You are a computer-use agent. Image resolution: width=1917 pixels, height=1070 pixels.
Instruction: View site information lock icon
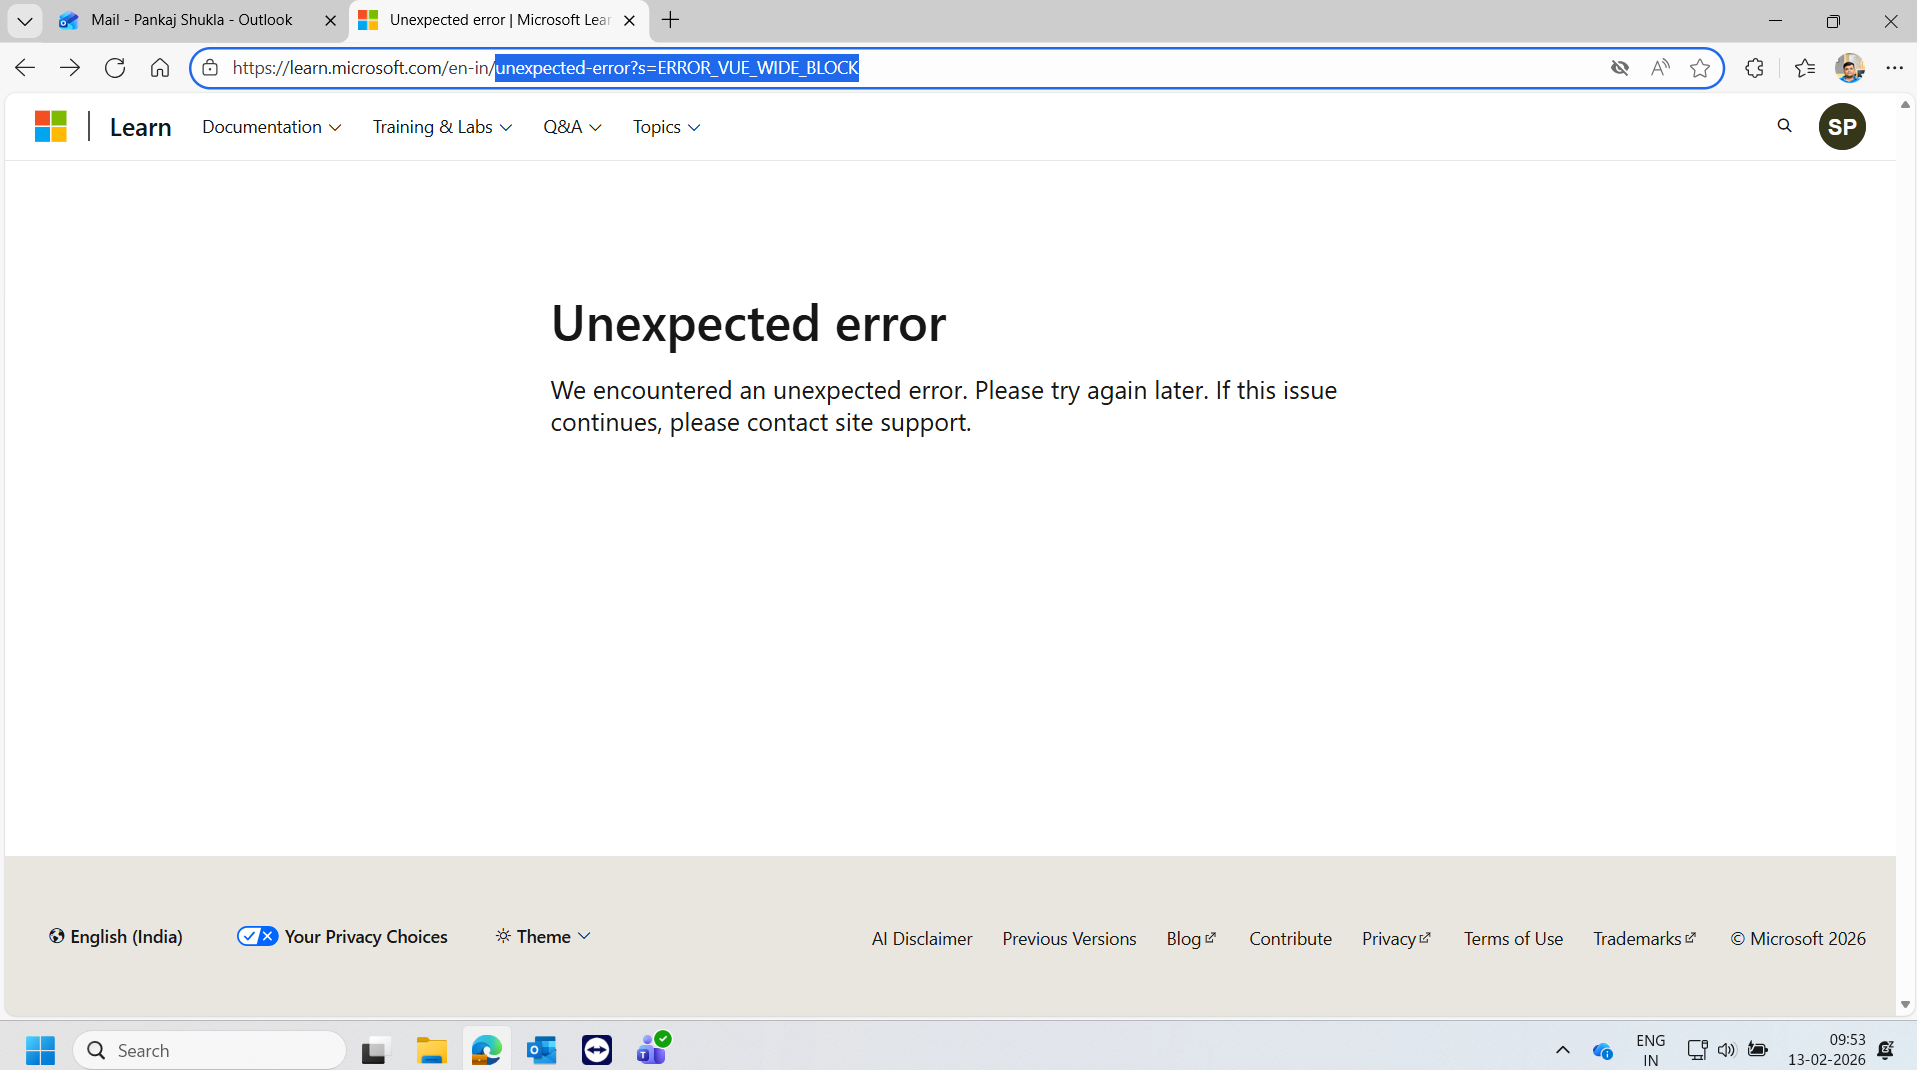[x=210, y=68]
